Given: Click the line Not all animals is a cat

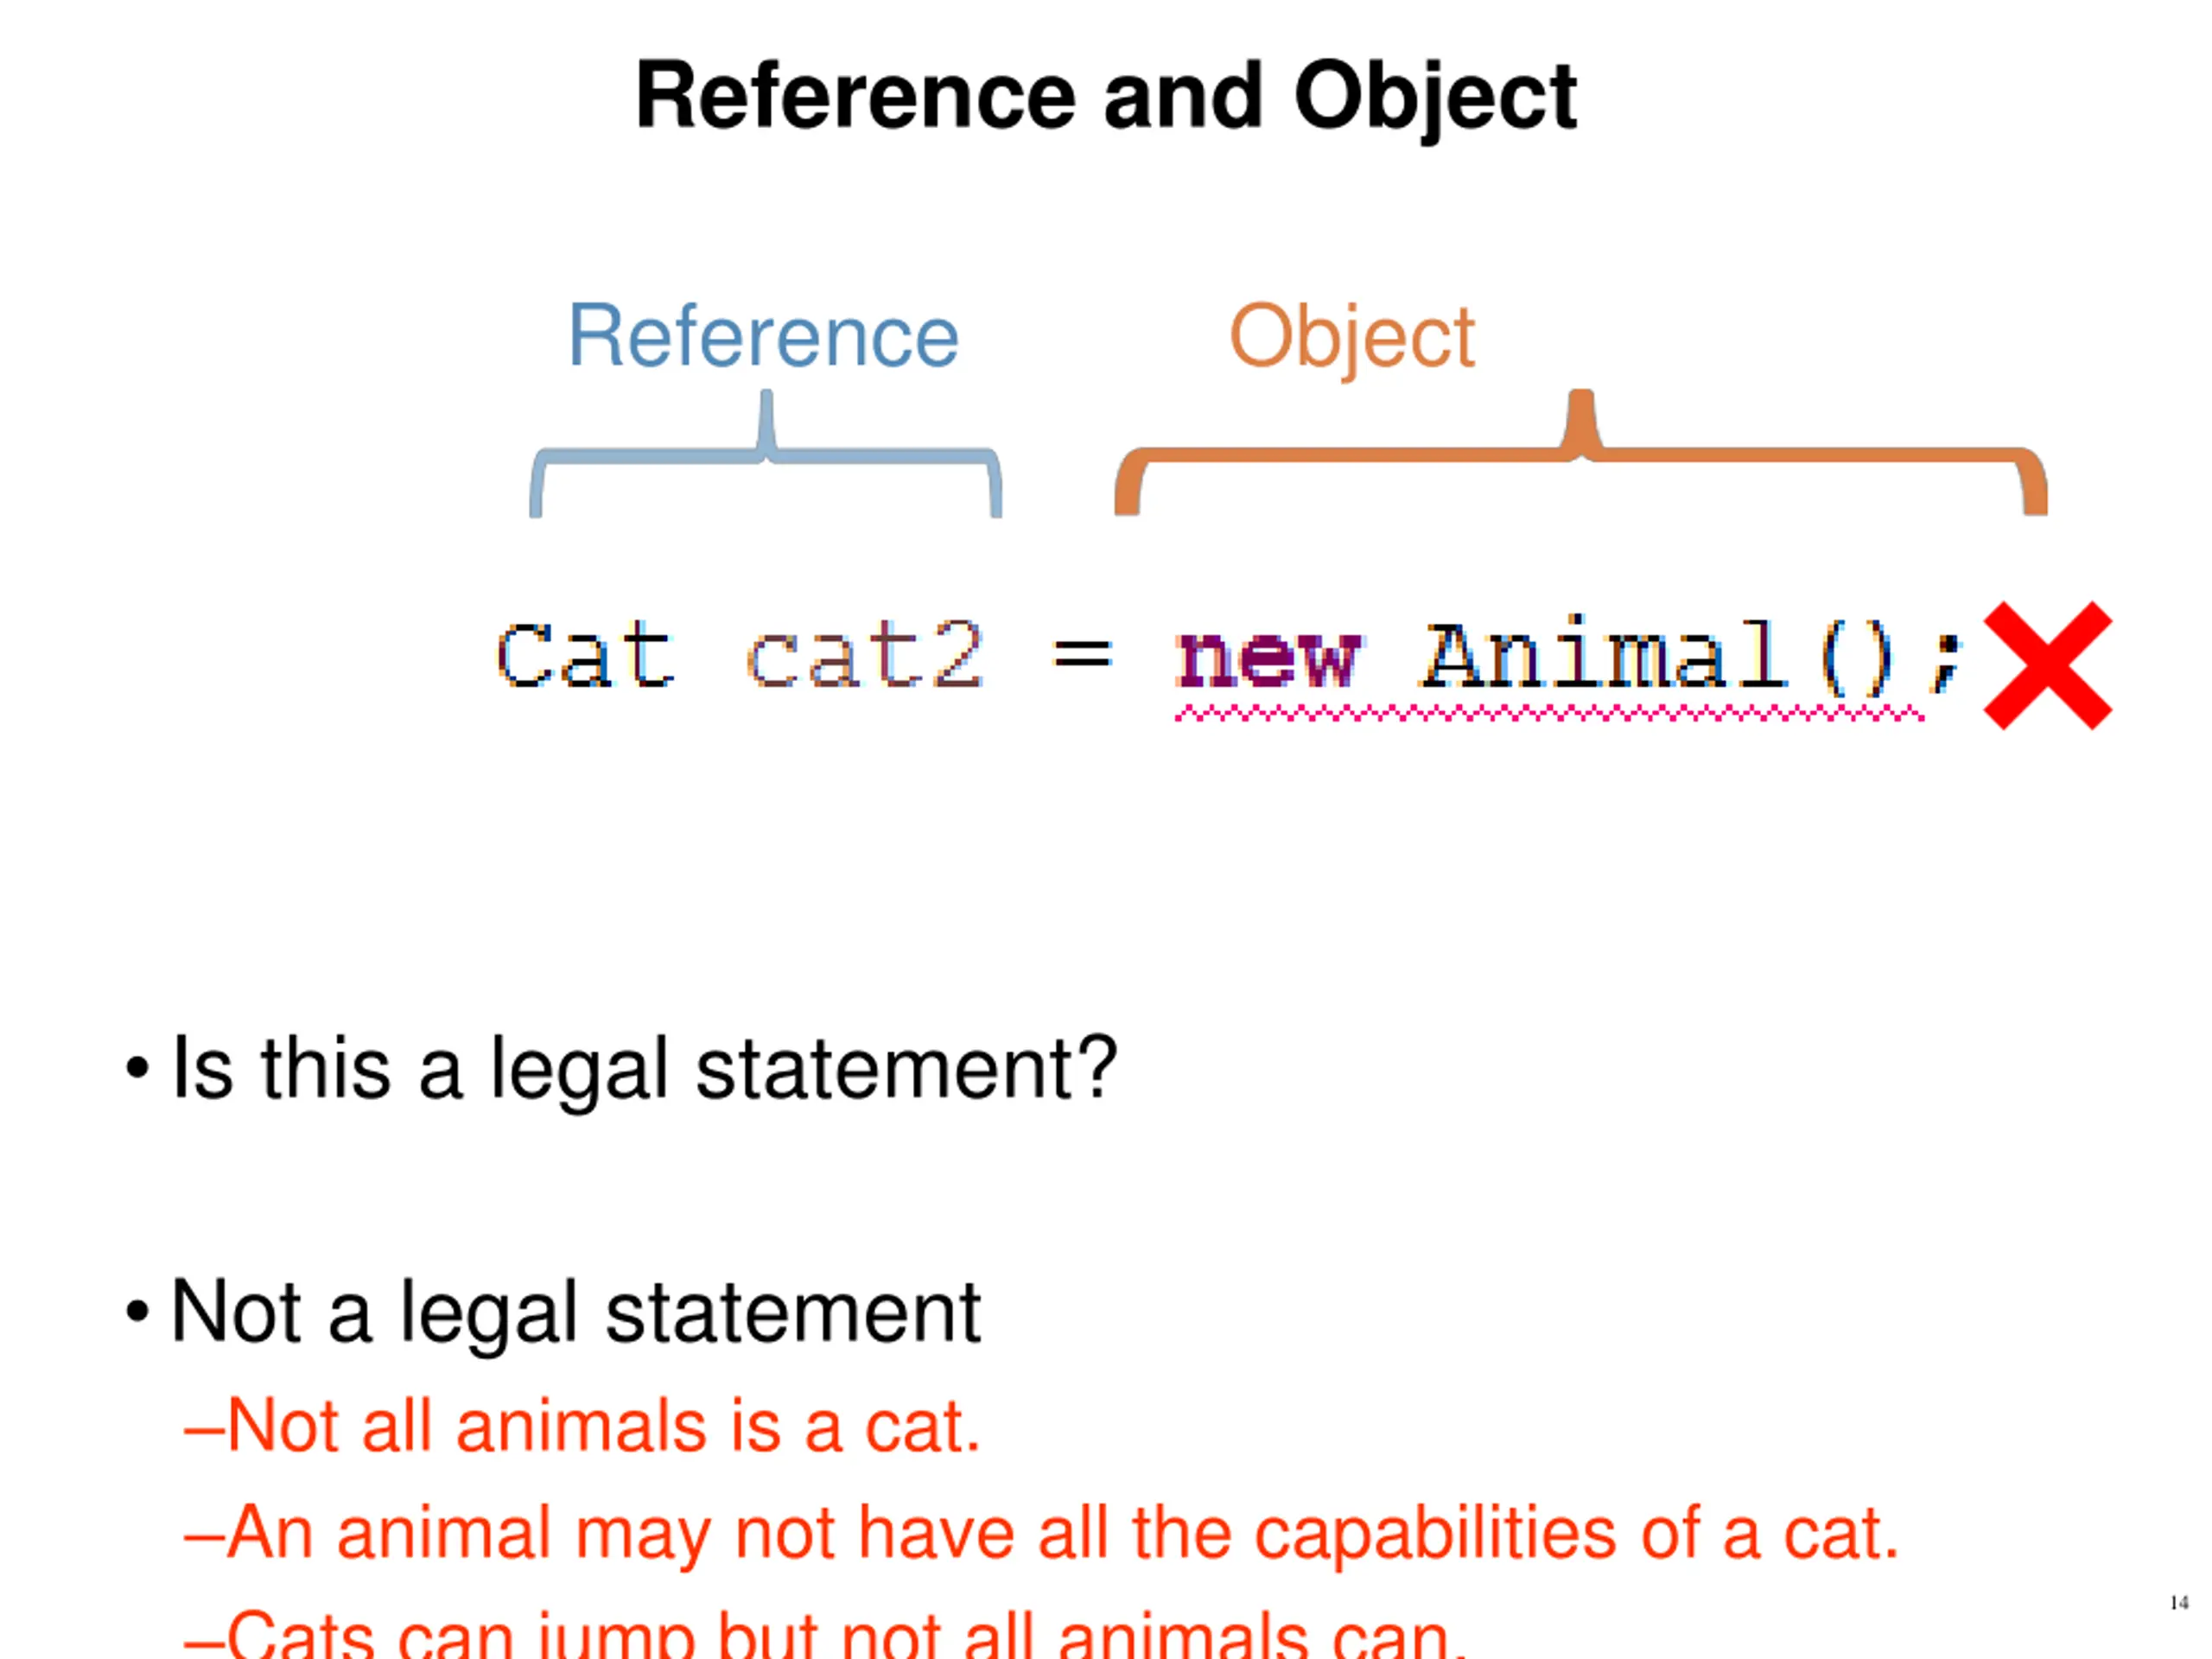Looking at the screenshot, I should click(x=582, y=1426).
